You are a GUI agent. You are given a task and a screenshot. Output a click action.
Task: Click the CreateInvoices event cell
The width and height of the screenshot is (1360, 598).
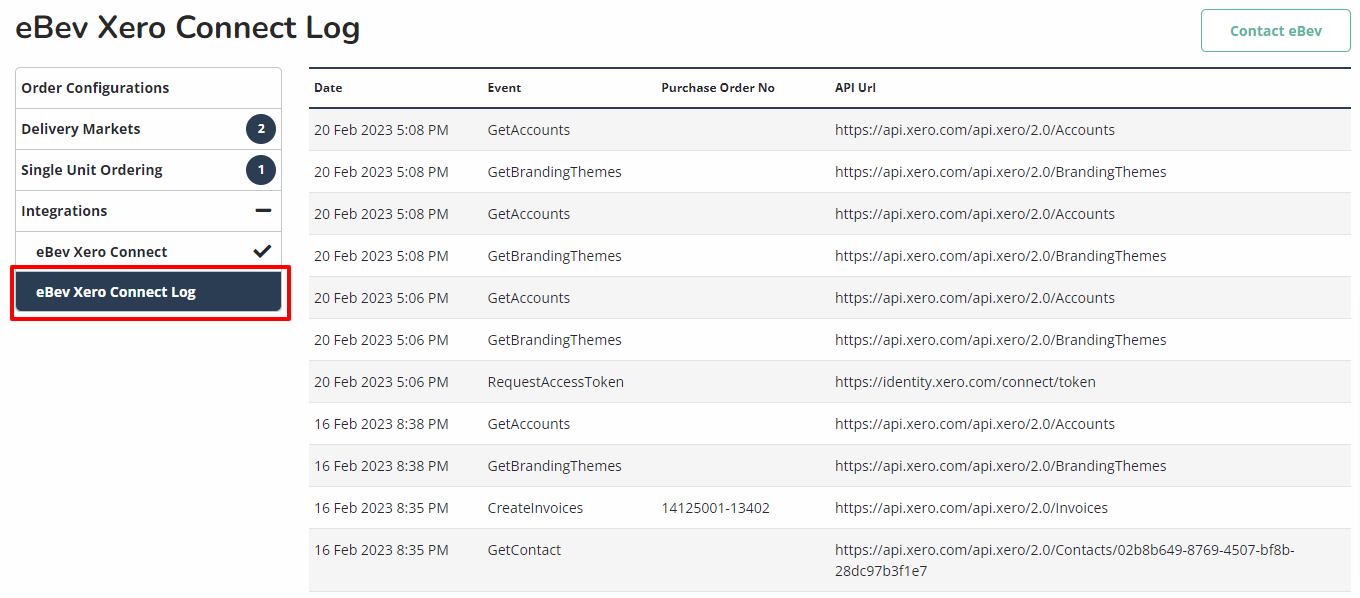(x=535, y=508)
